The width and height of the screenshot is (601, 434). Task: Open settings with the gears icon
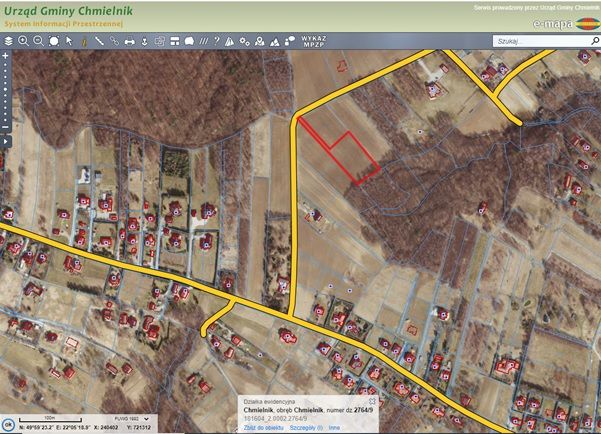click(245, 41)
